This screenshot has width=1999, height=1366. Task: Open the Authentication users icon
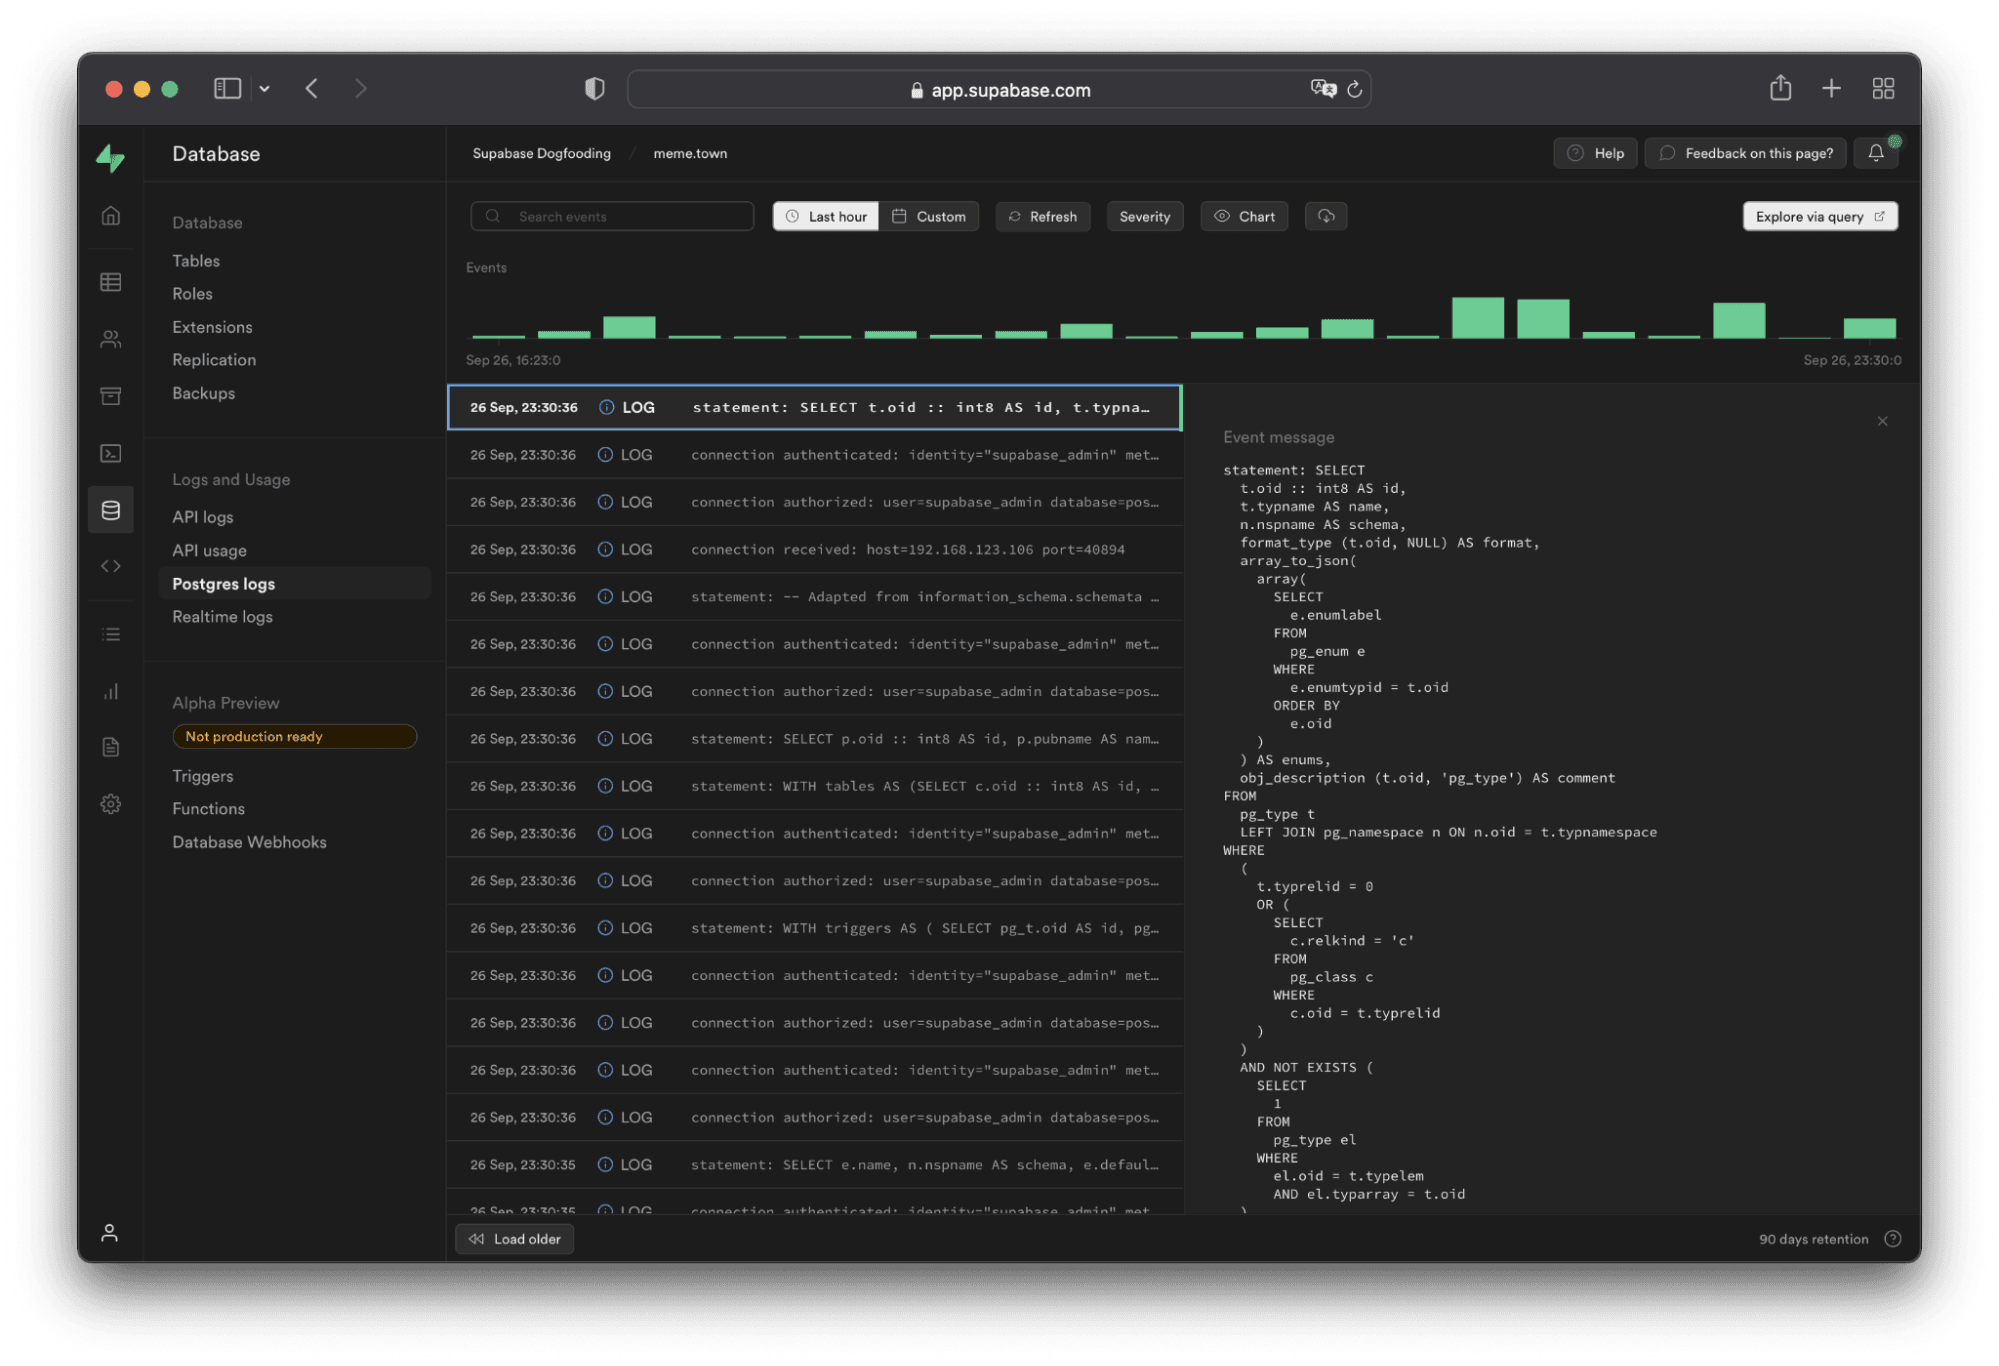[x=110, y=338]
